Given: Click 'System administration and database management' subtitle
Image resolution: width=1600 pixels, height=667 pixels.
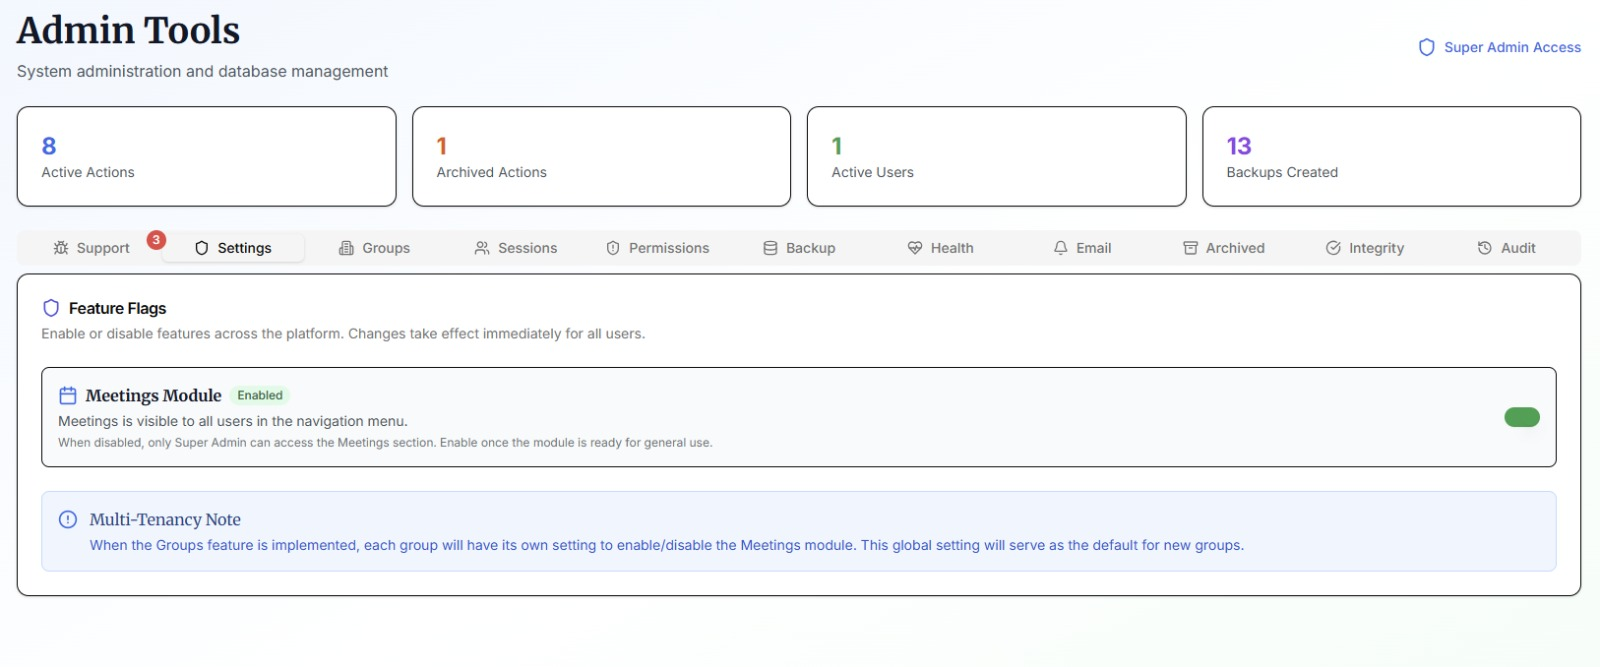Looking at the screenshot, I should pyautogui.click(x=202, y=71).
